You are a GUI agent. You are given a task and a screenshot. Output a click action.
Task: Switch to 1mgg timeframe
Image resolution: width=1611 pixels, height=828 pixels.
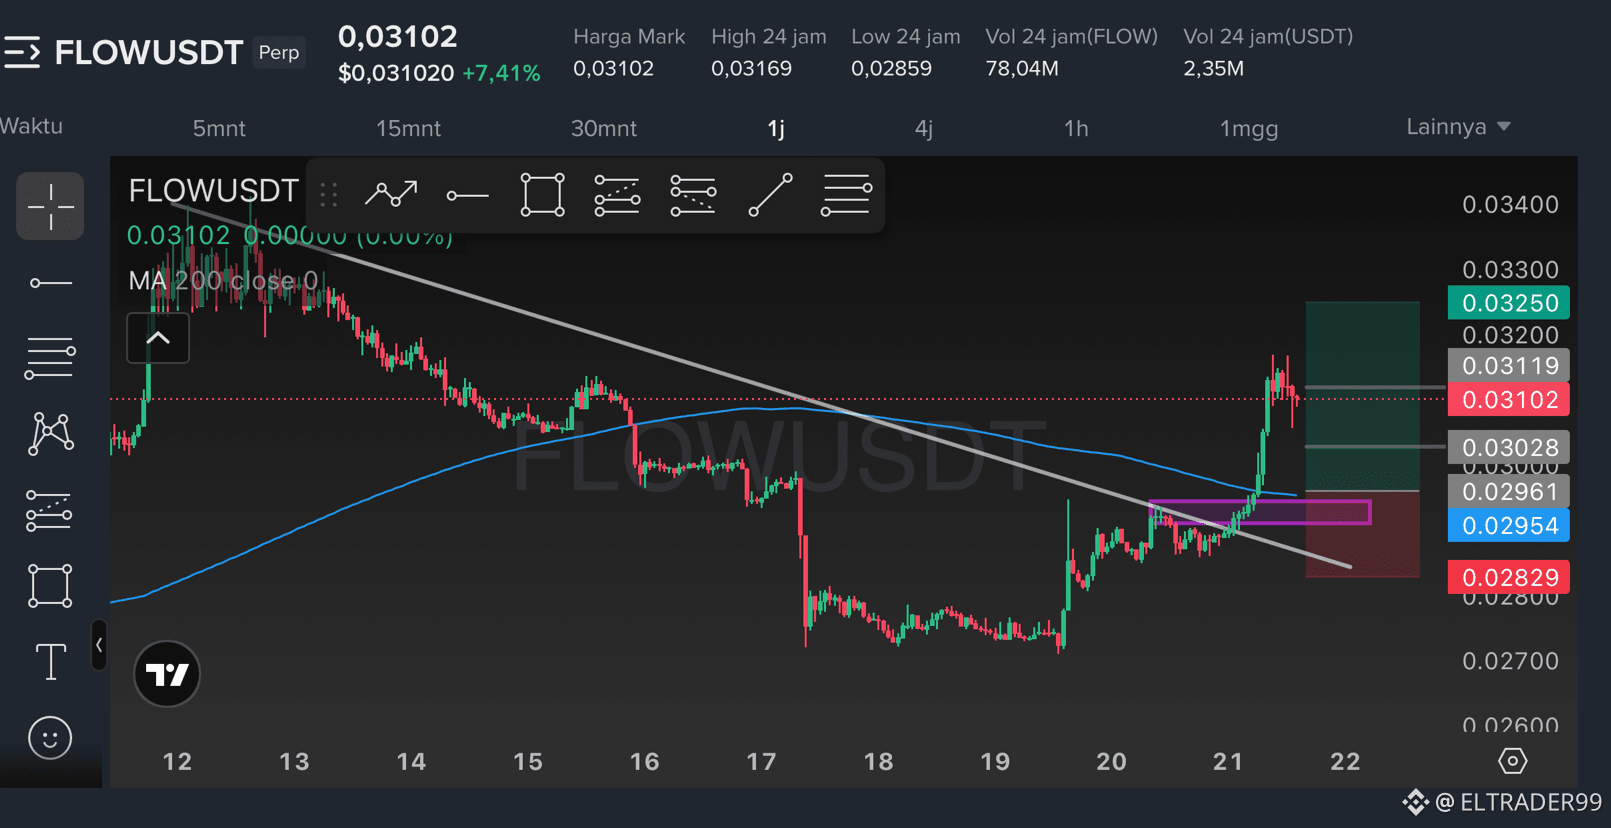pos(1249,128)
